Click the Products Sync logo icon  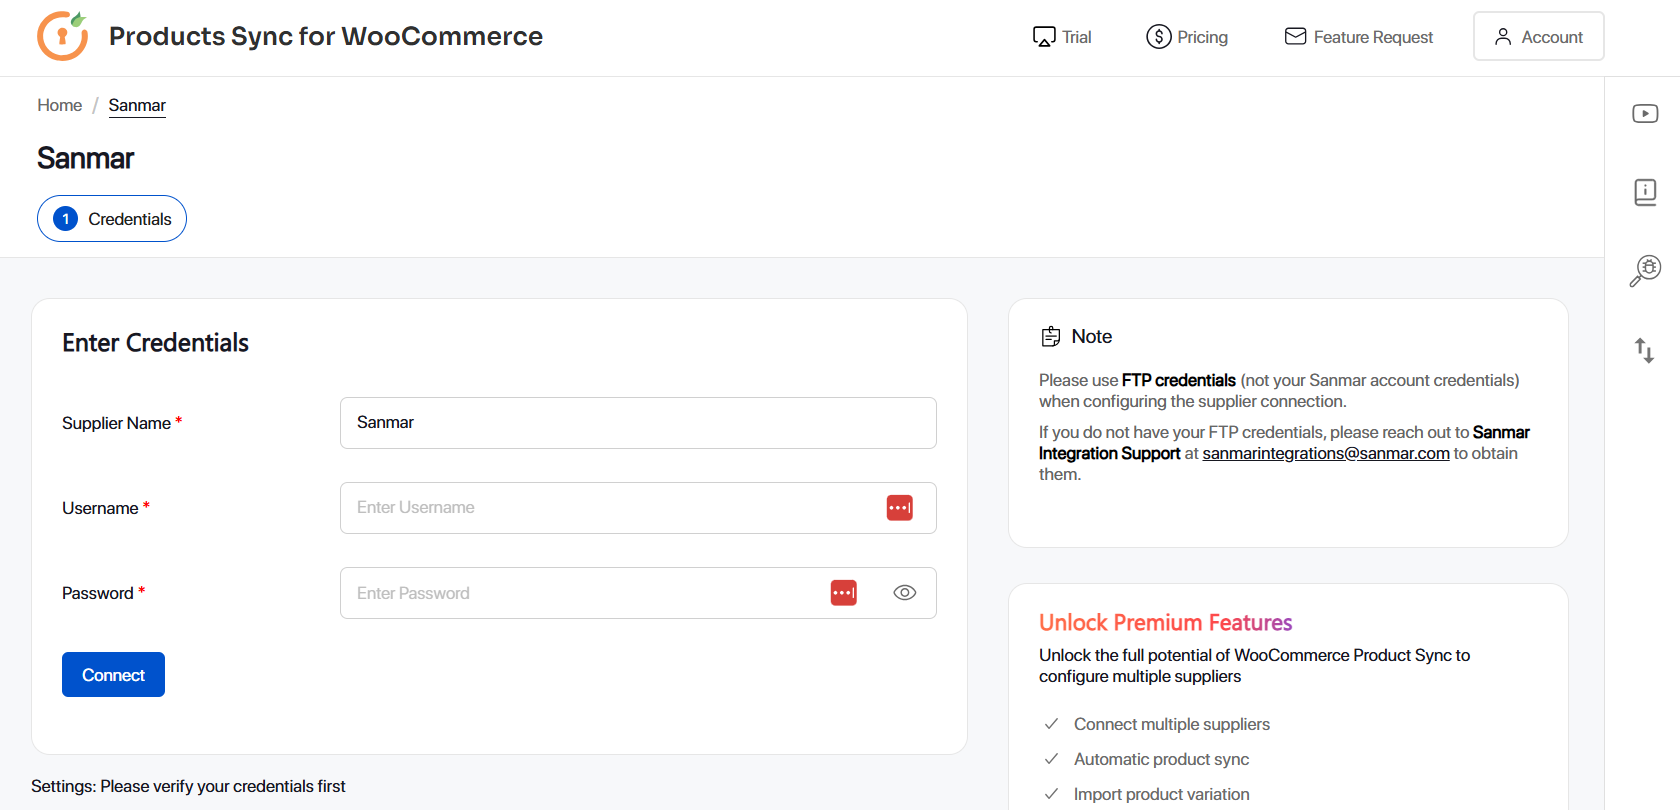(62, 36)
